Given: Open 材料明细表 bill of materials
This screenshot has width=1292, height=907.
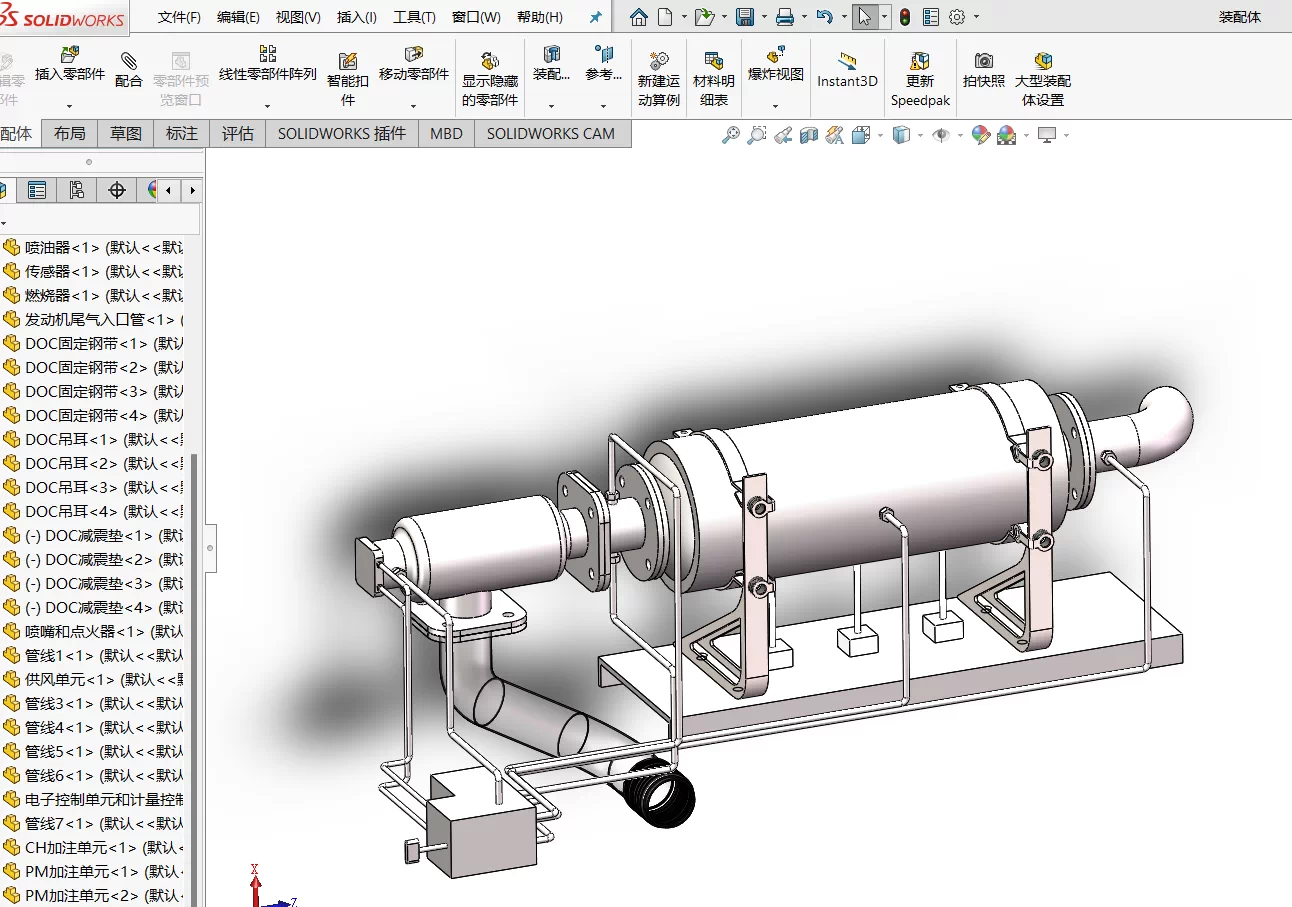Looking at the screenshot, I should tap(714, 79).
